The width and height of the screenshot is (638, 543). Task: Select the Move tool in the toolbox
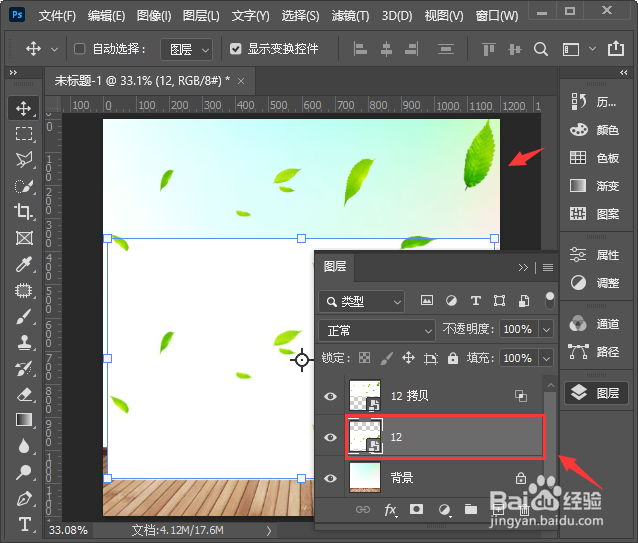24,108
